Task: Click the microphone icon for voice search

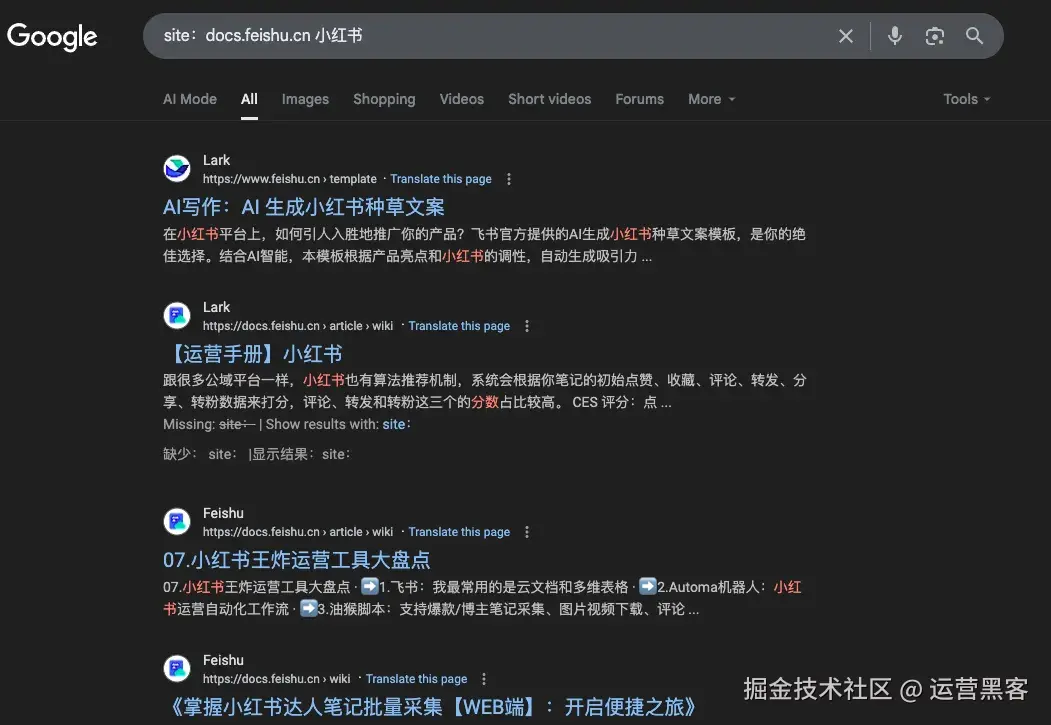Action: 894,35
